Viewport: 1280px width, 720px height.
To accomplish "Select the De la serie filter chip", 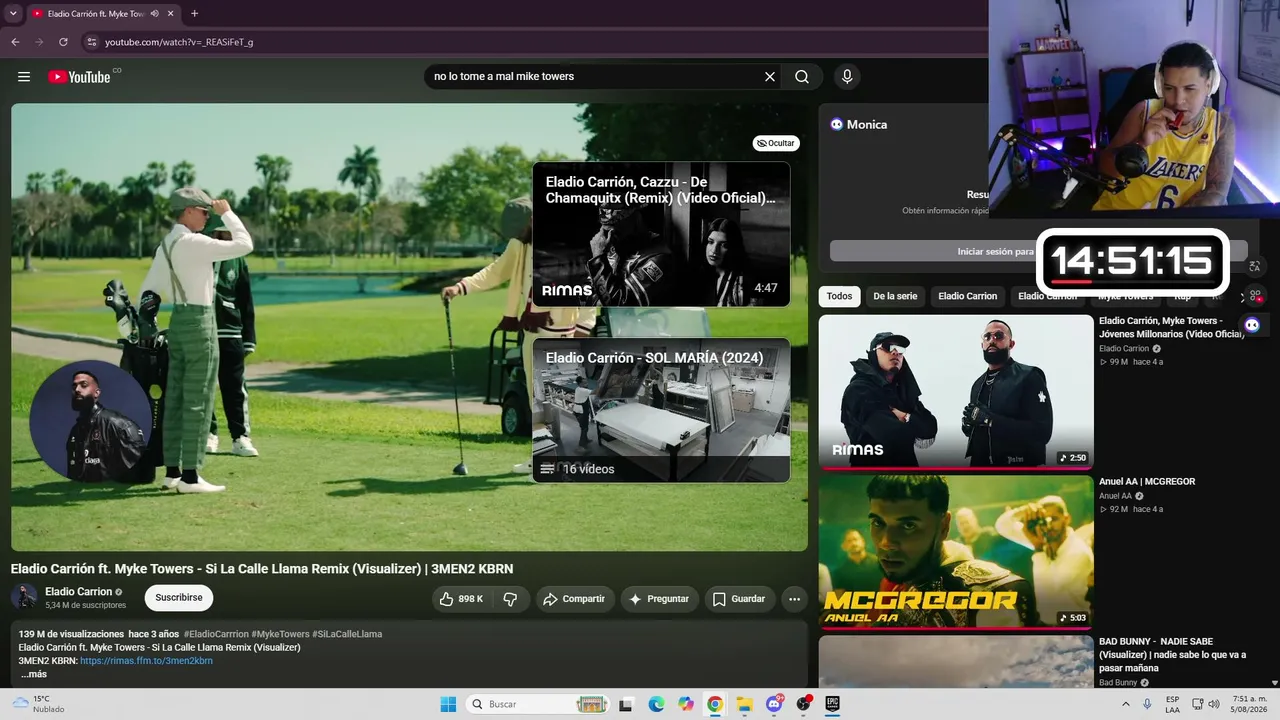I will [x=895, y=296].
